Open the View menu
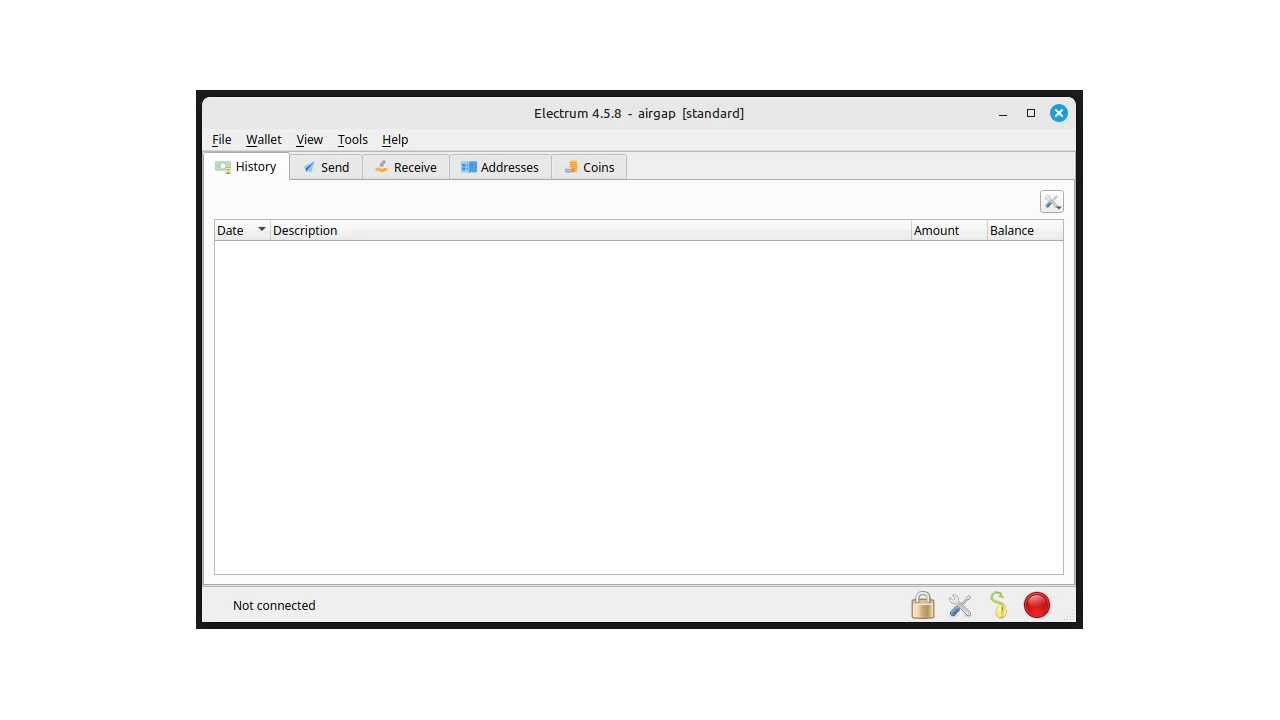Image resolution: width=1280 pixels, height=720 pixels. (309, 140)
